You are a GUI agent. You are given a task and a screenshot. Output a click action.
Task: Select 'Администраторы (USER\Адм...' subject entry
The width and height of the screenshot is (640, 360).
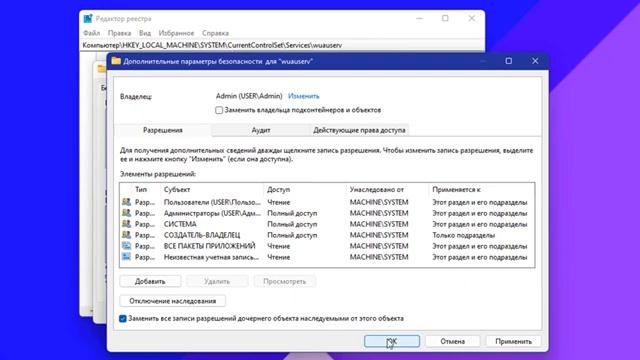pos(212,213)
